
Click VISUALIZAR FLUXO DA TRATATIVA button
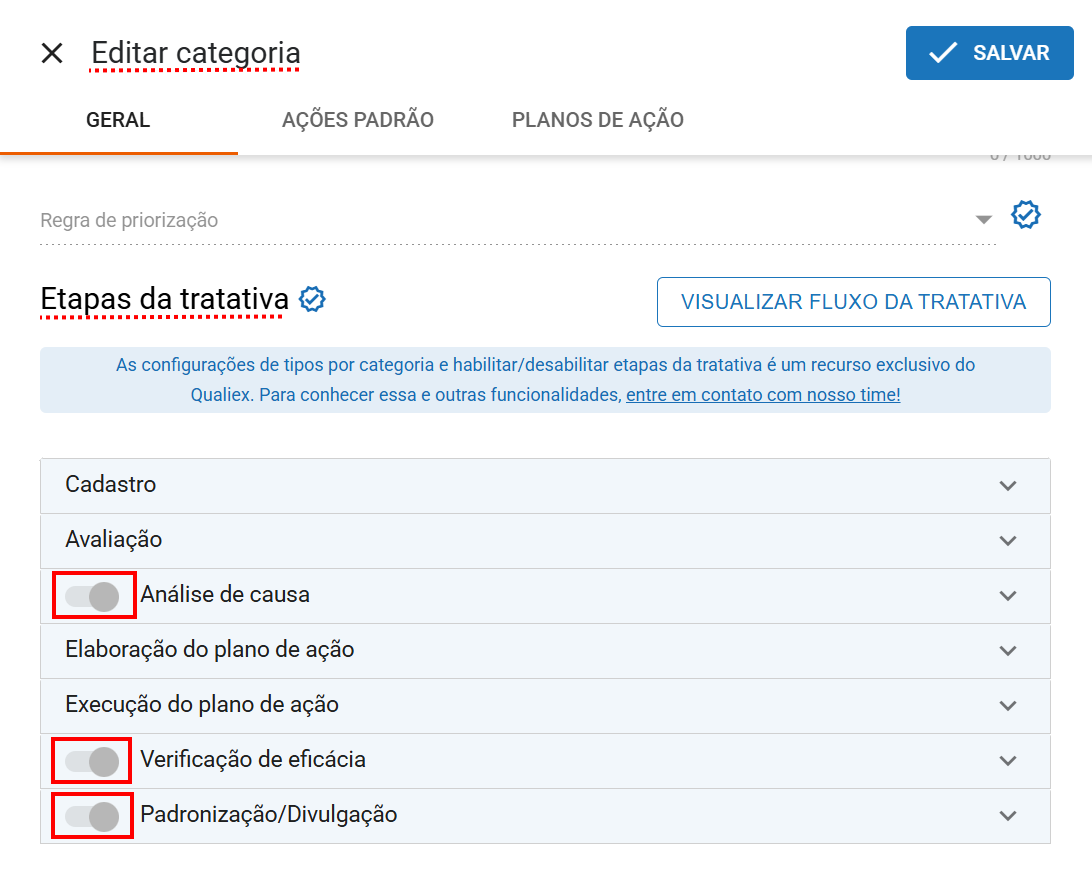pos(853,302)
